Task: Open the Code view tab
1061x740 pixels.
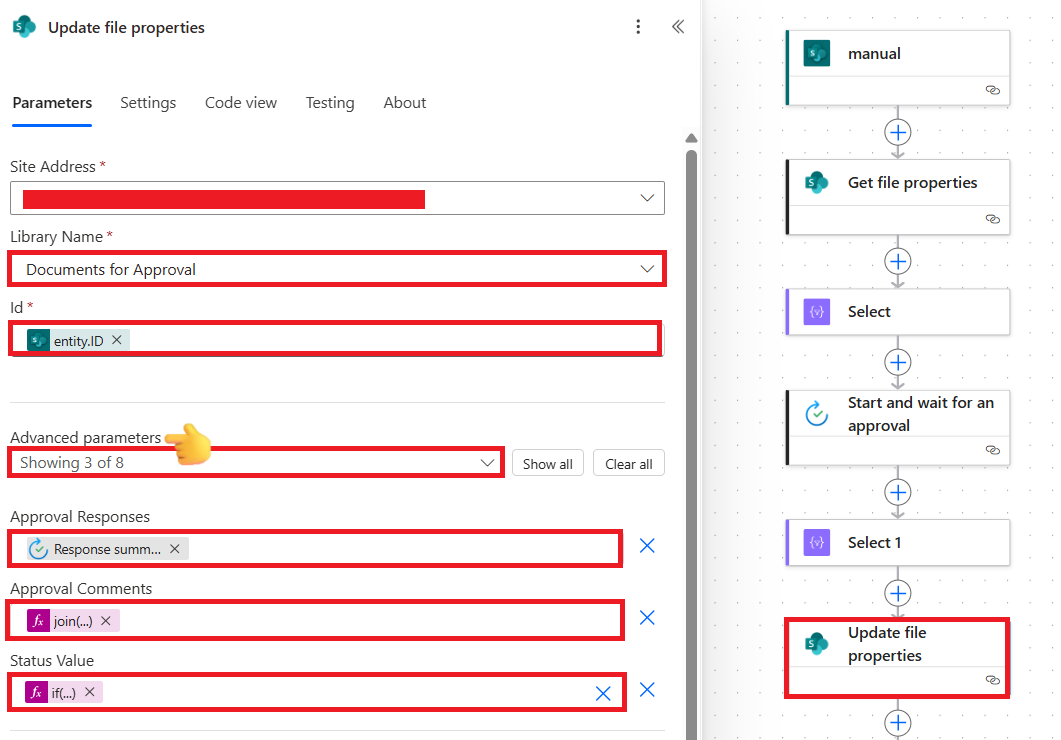Action: pos(241,103)
